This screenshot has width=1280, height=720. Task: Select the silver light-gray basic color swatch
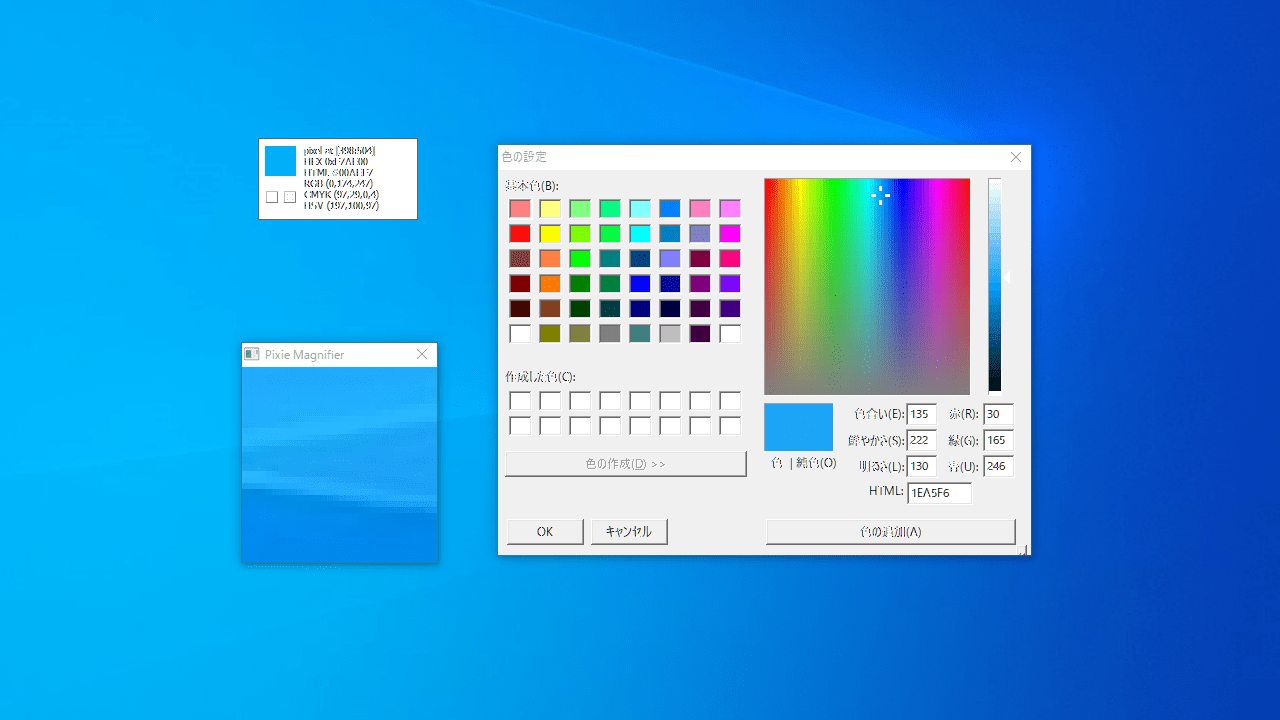point(670,333)
